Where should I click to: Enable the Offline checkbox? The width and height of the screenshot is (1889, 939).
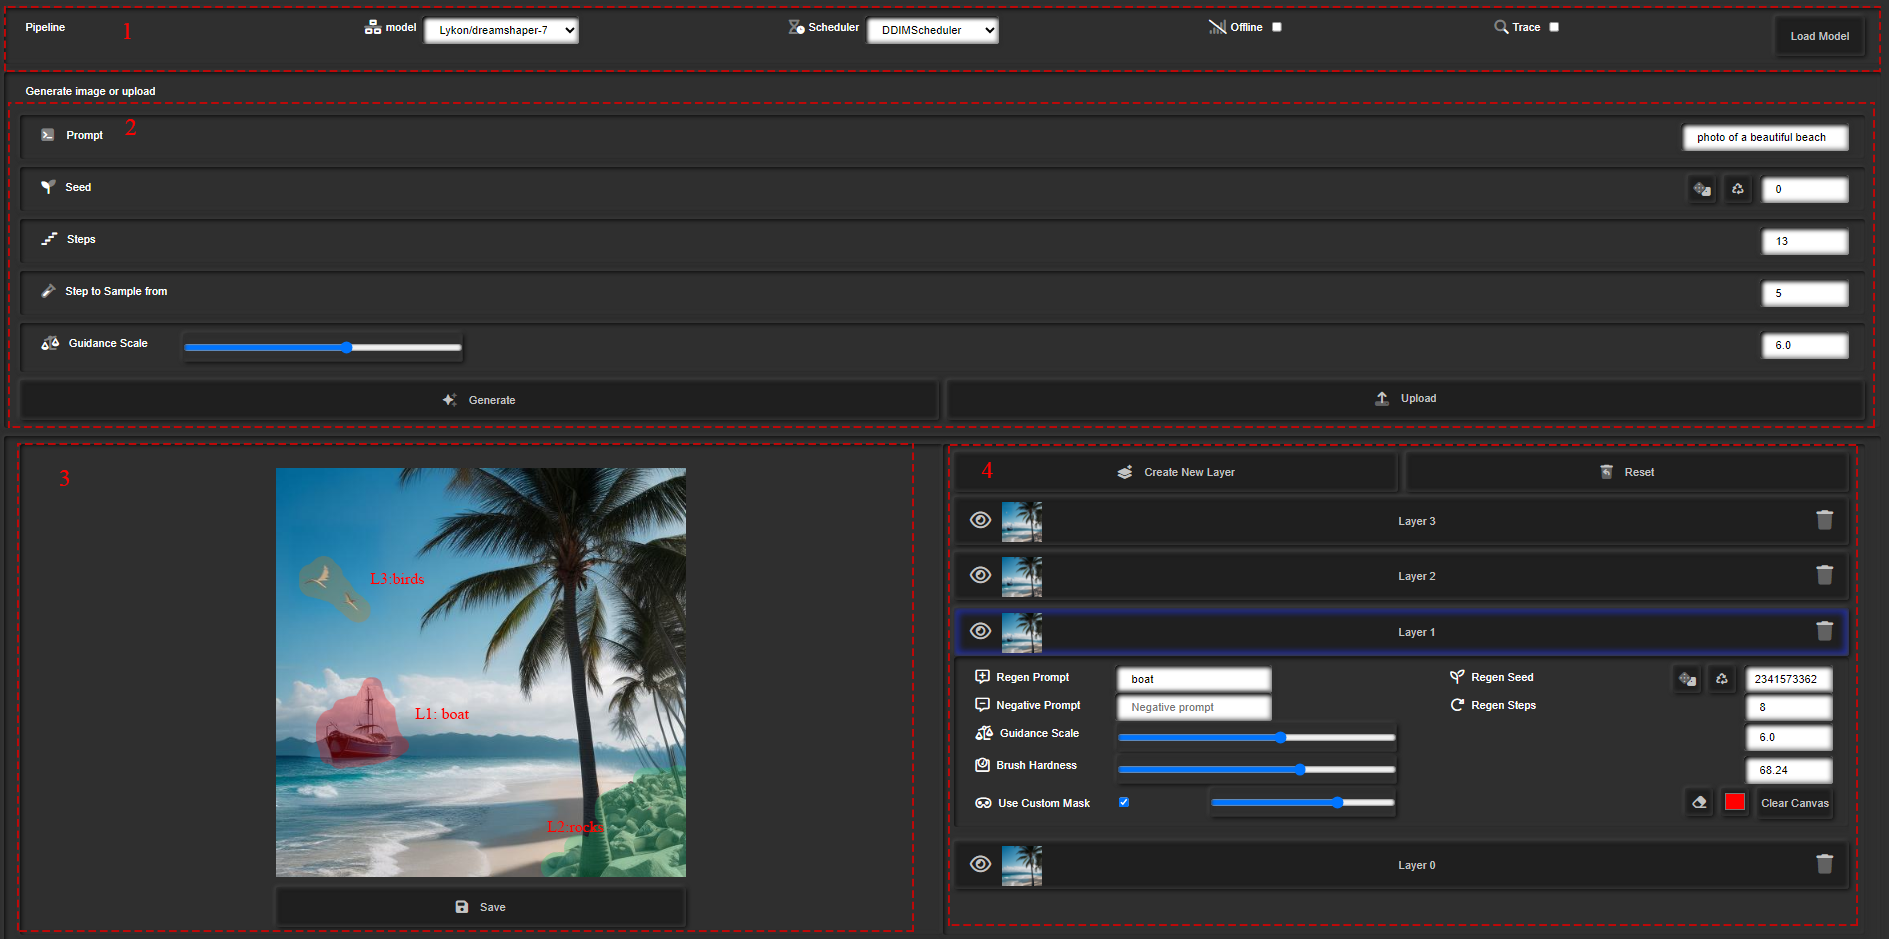coord(1276,27)
